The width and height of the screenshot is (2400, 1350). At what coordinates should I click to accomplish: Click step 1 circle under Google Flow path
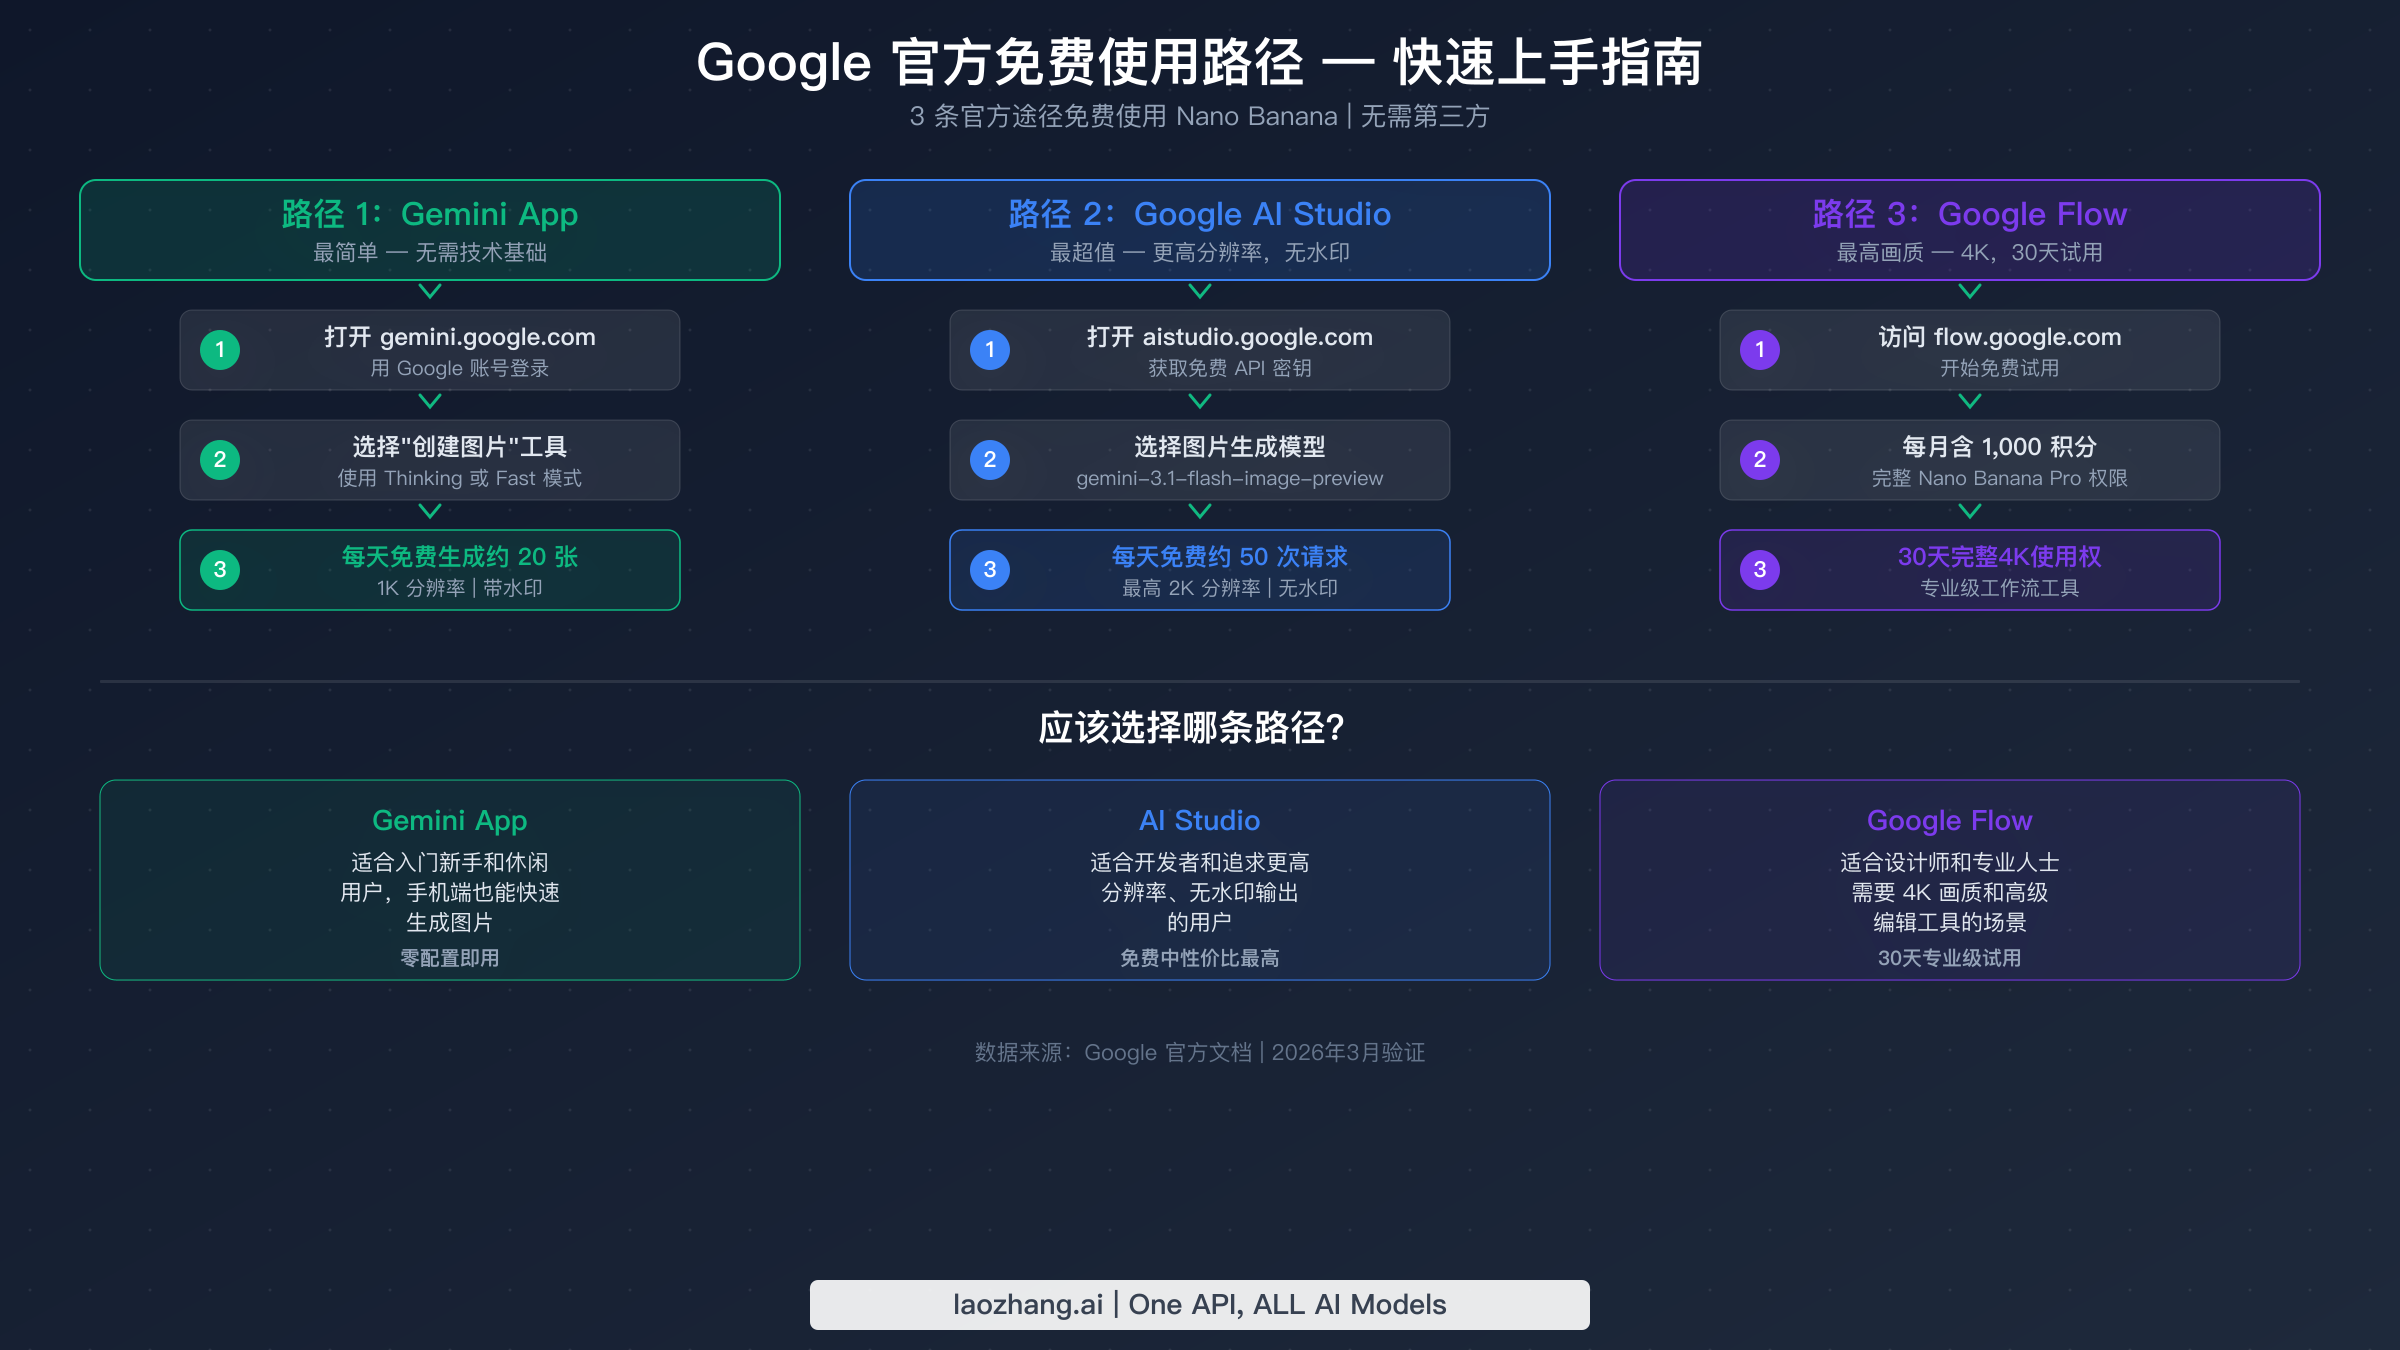pyautogui.click(x=1758, y=350)
